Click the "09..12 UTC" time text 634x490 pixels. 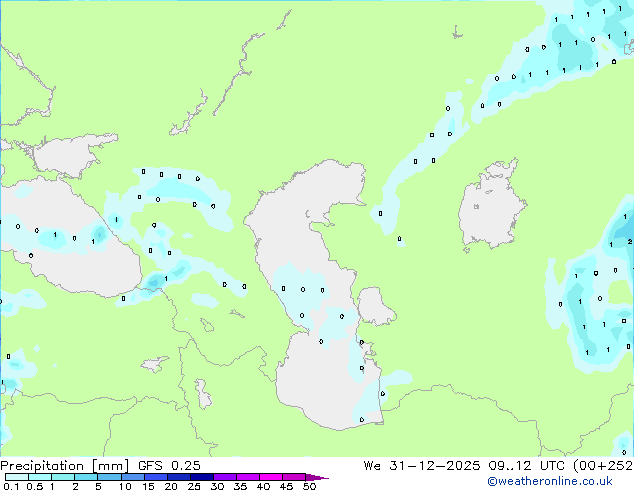pyautogui.click(x=526, y=466)
